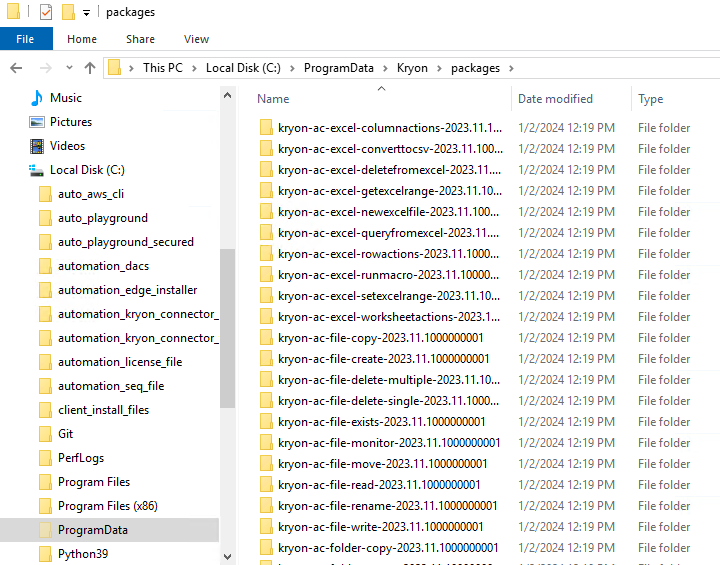This screenshot has height=565, width=720.
Task: Switch to the Home ribbon tab
Action: click(82, 39)
